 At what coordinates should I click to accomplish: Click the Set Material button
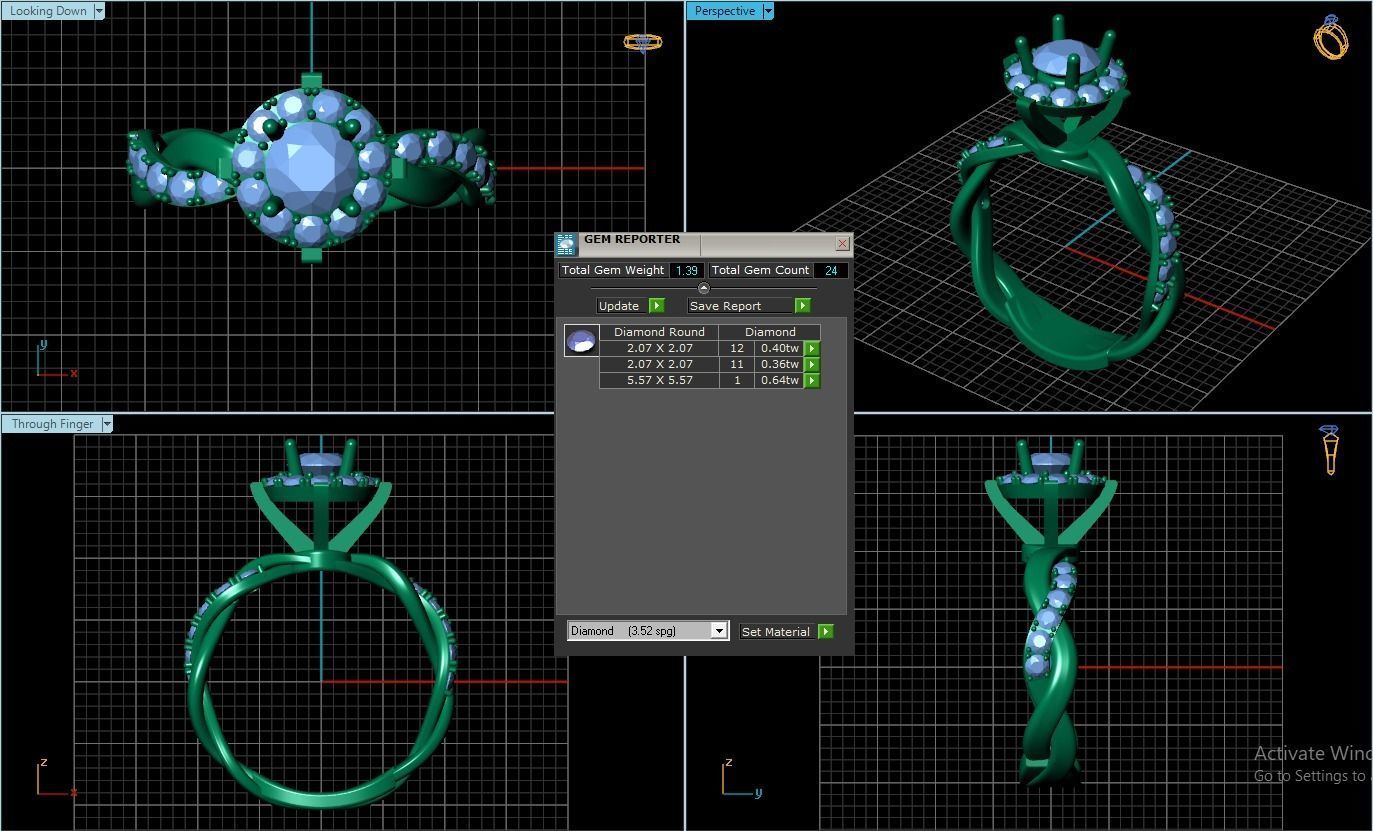coord(778,632)
